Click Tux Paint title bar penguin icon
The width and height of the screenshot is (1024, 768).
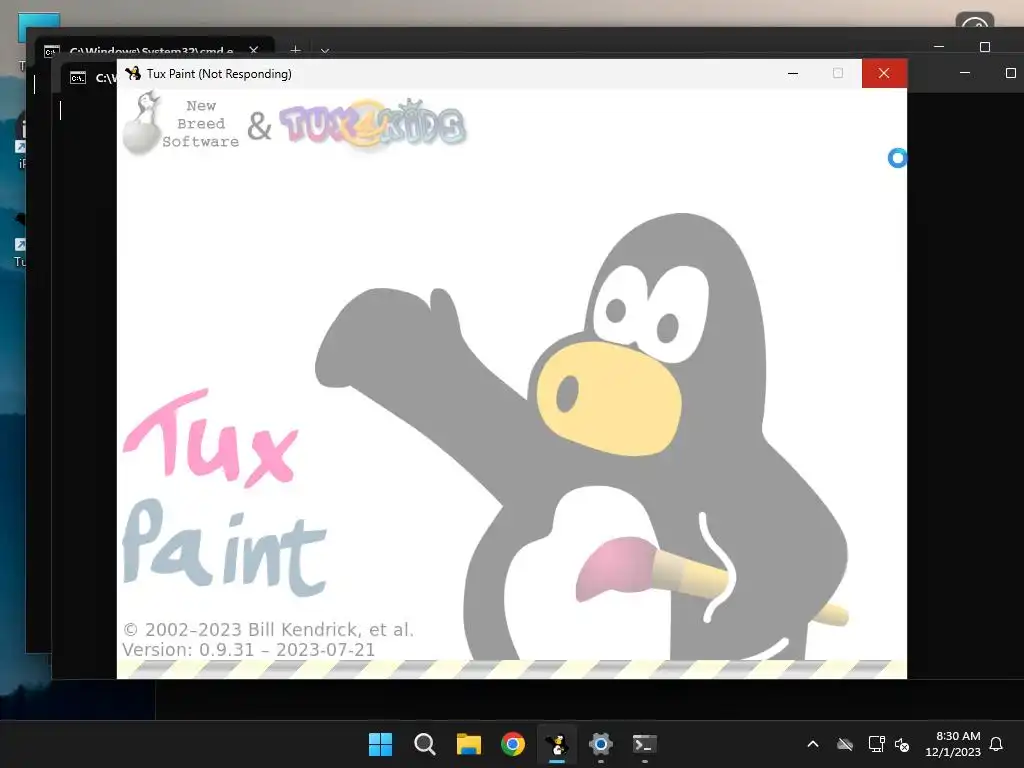coord(133,73)
